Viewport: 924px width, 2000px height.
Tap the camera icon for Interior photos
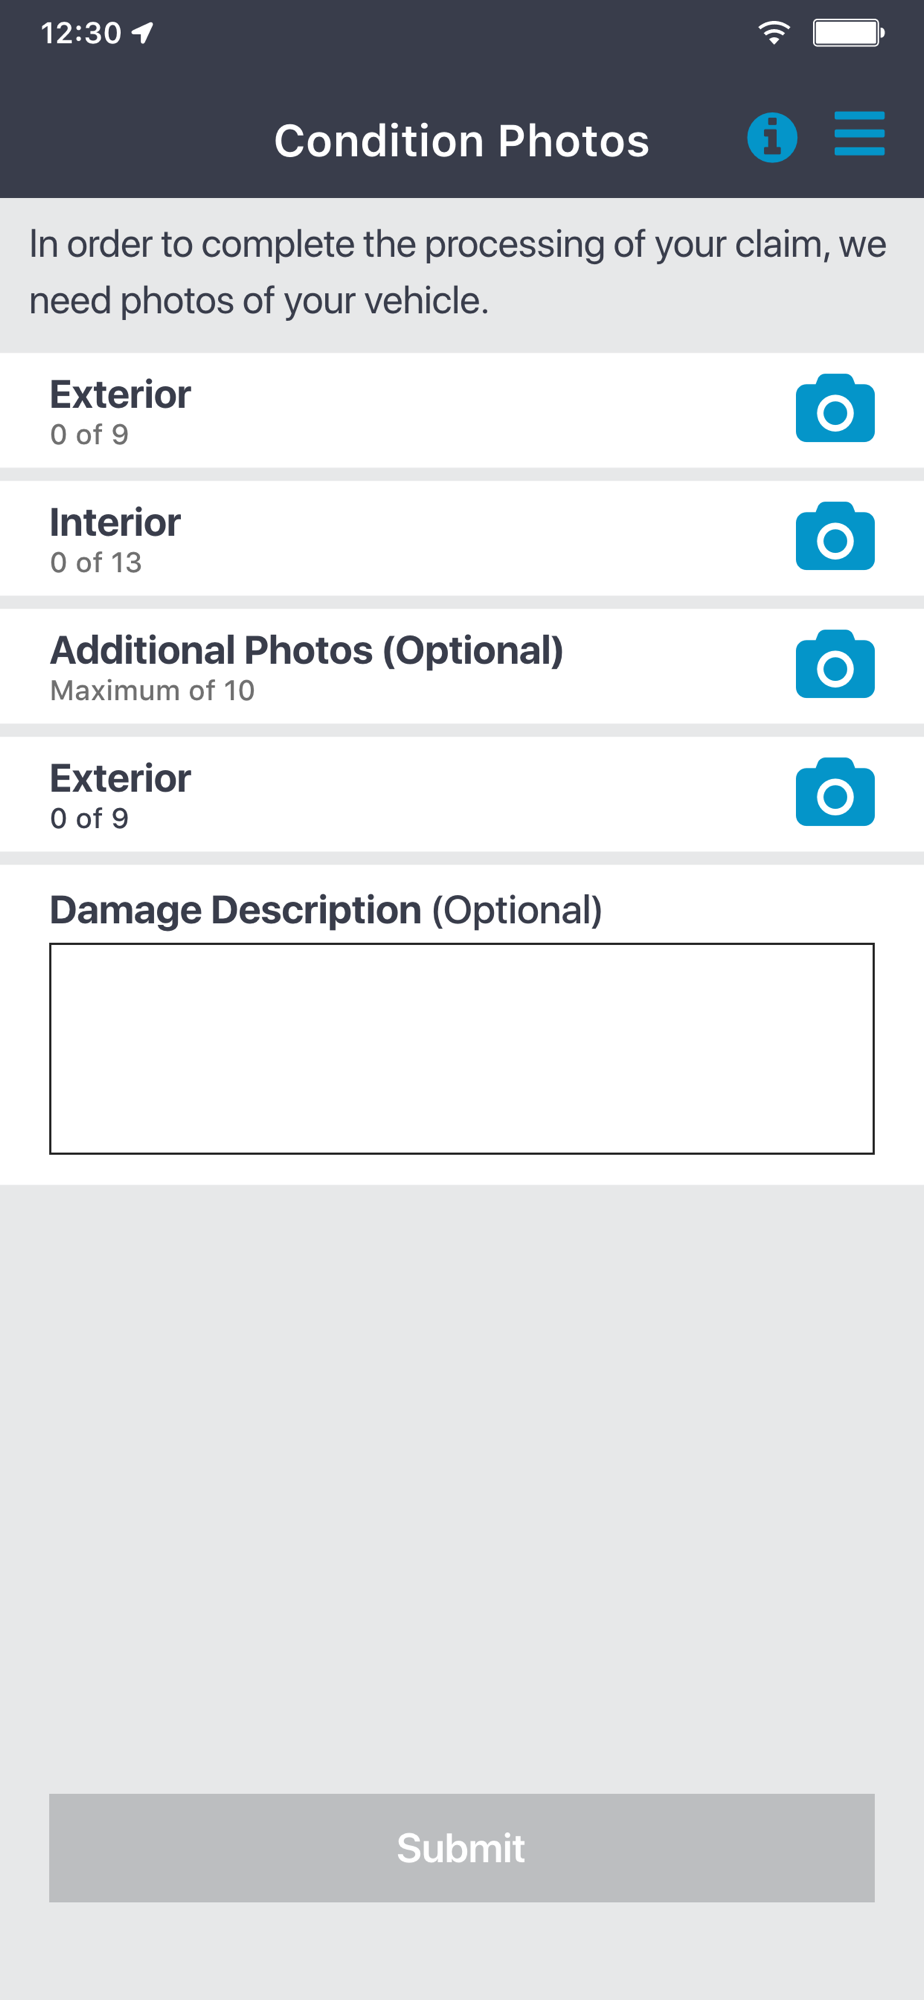click(835, 537)
